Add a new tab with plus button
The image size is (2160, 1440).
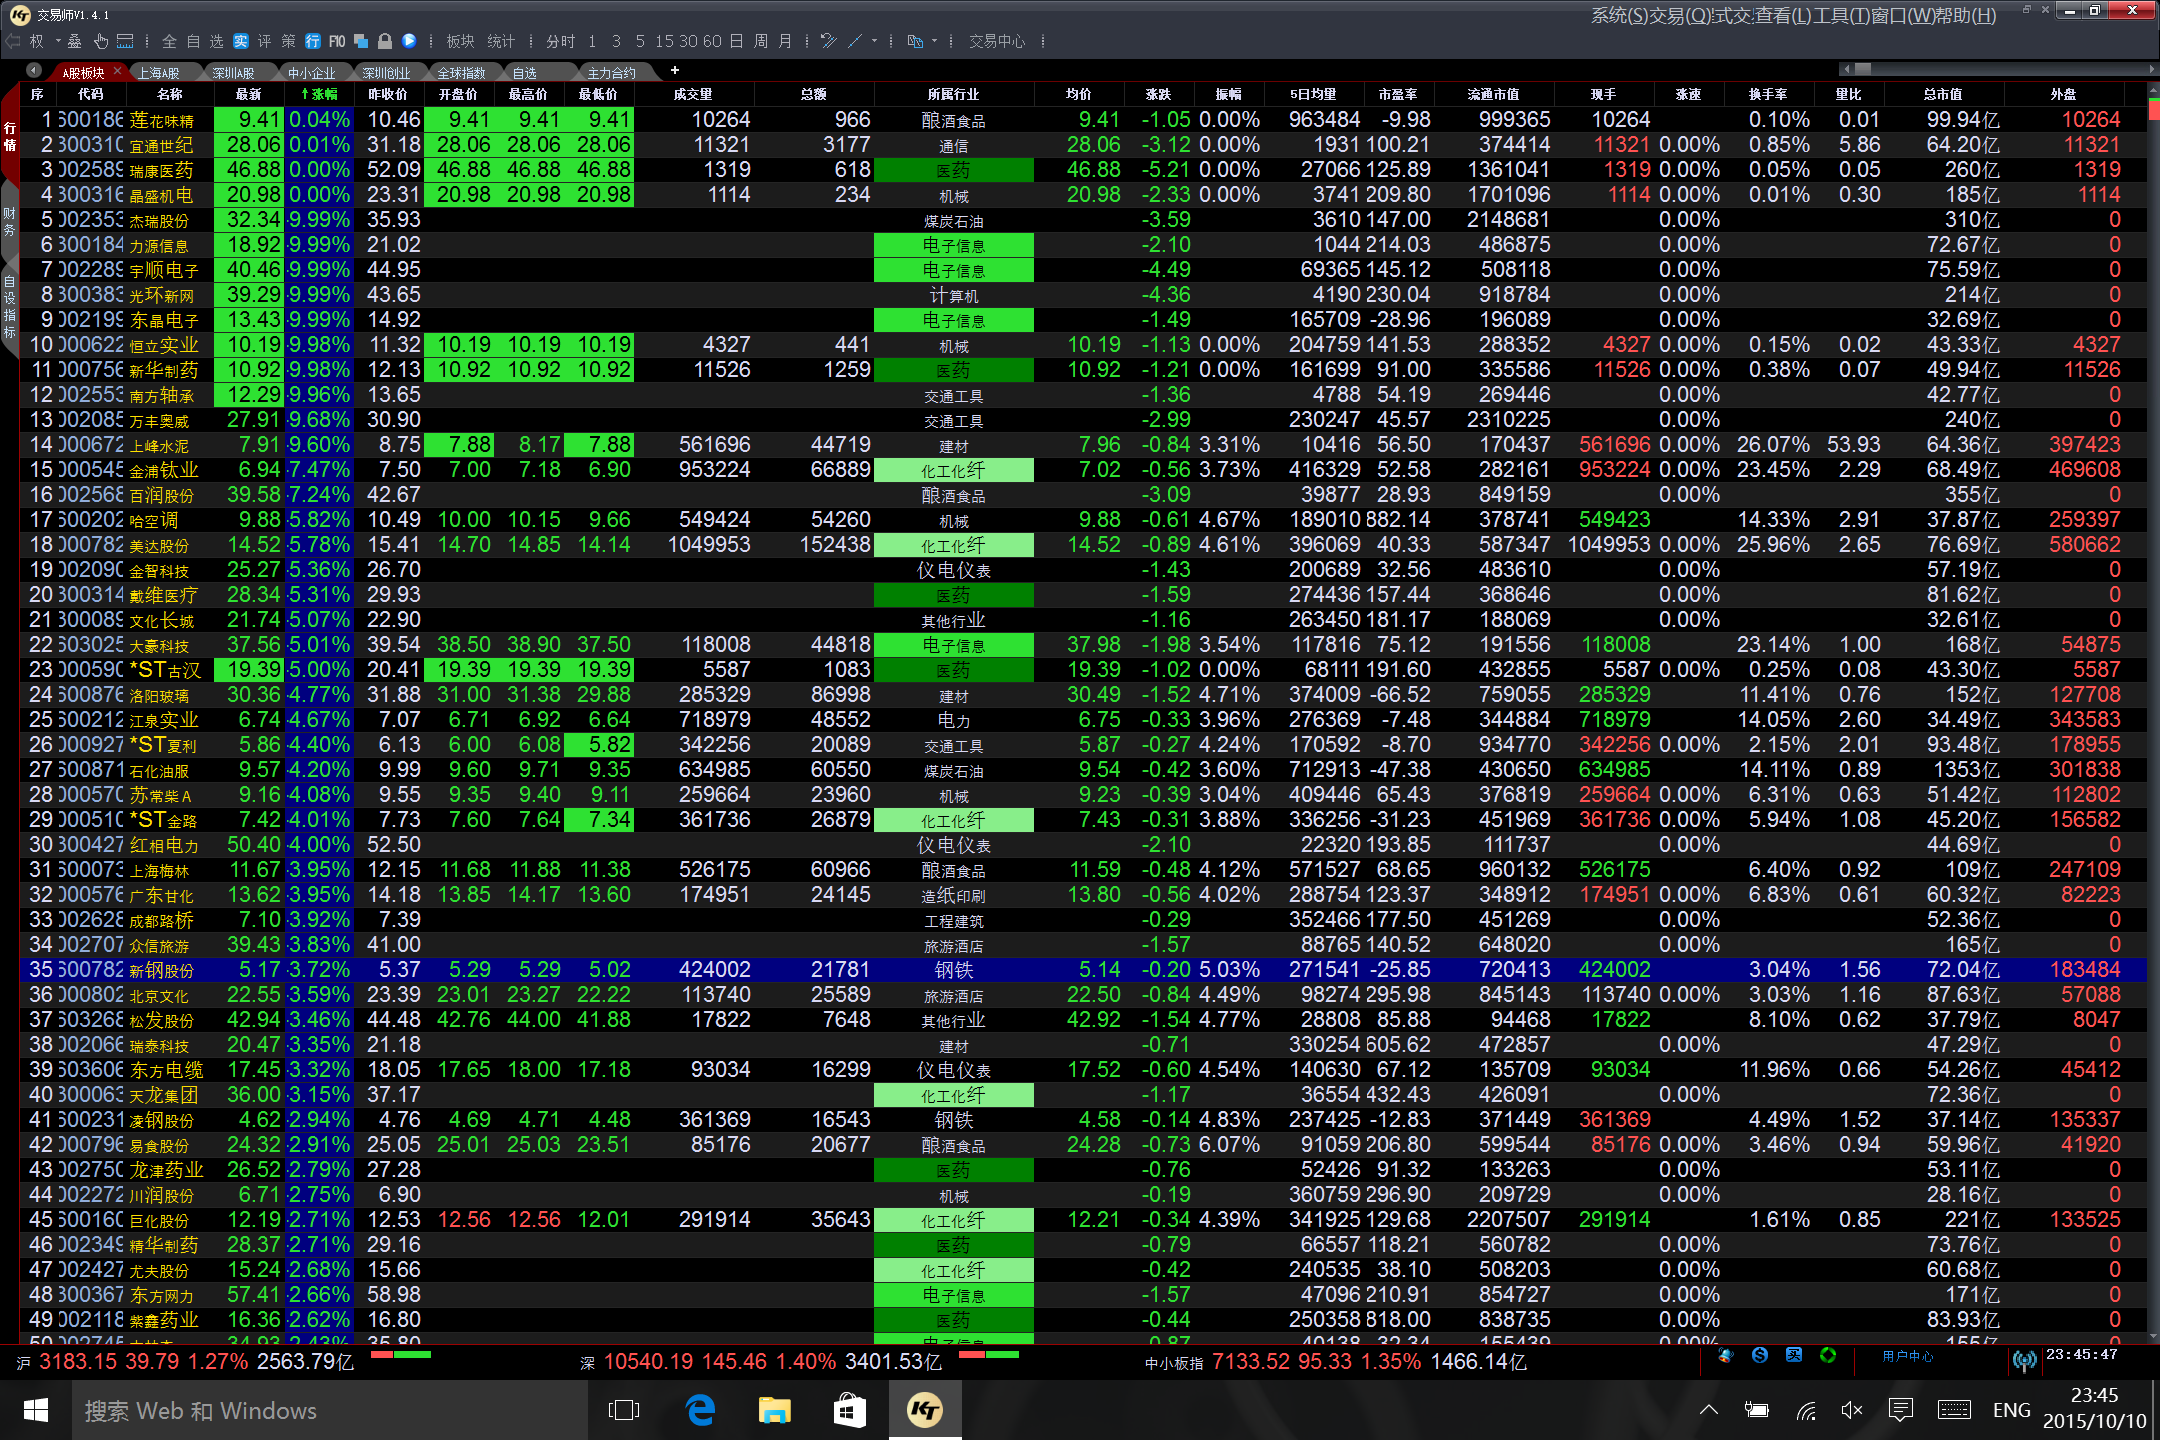click(675, 70)
